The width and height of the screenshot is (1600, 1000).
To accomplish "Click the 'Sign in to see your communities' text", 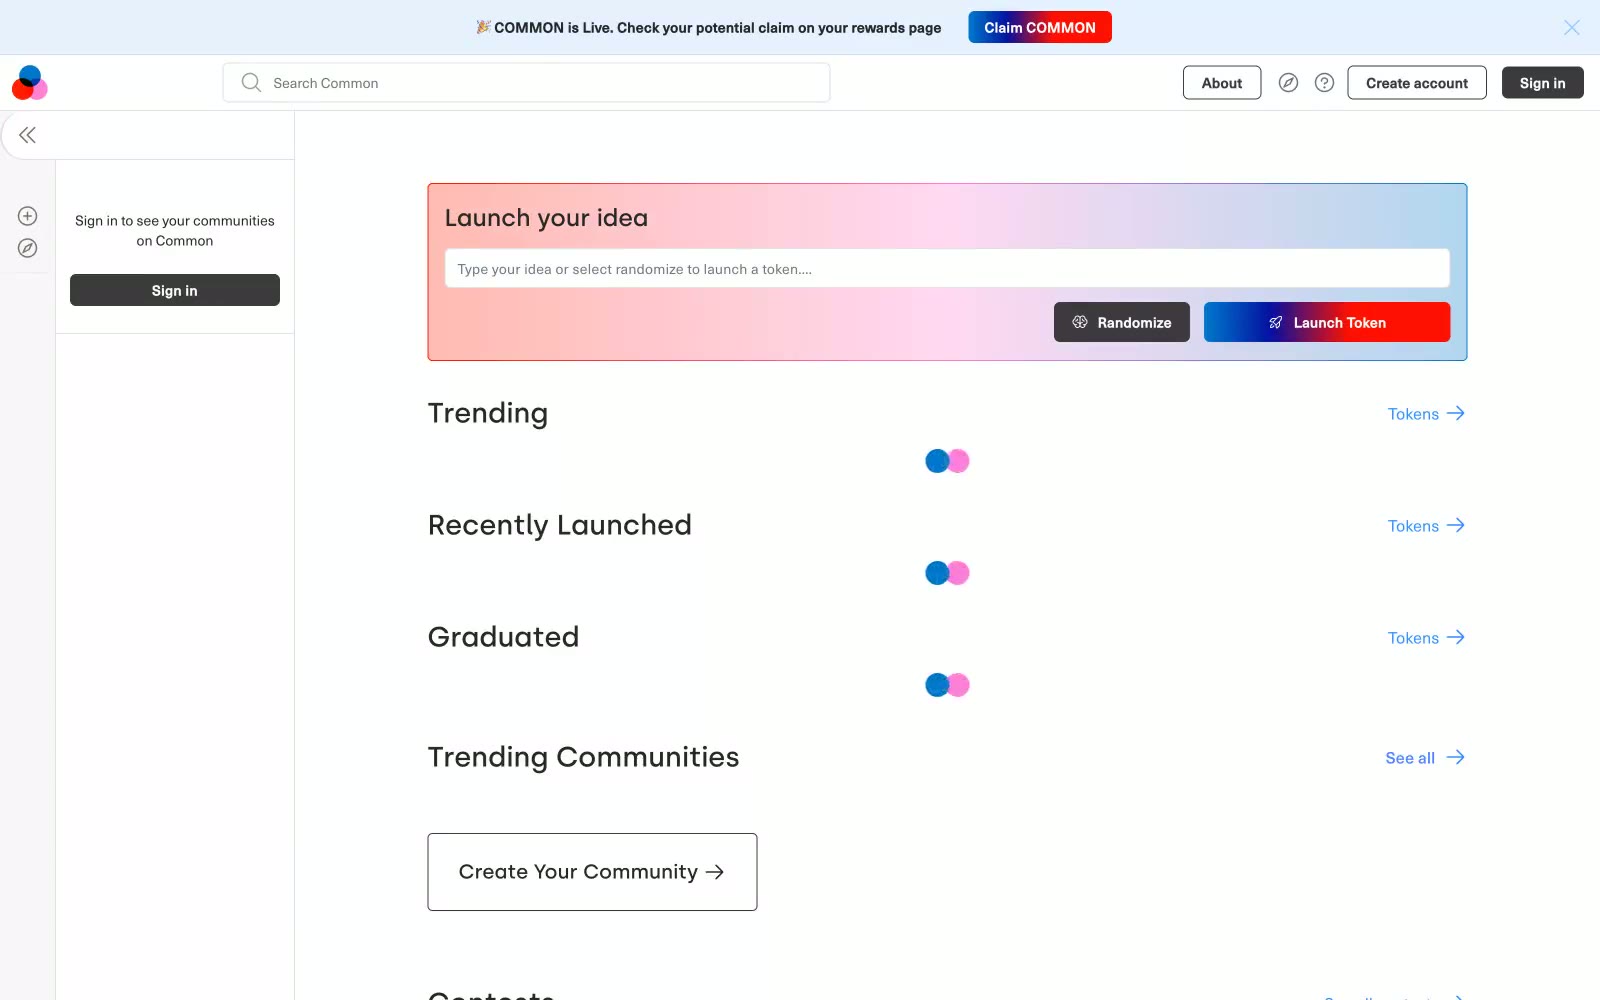I will pyautogui.click(x=175, y=231).
